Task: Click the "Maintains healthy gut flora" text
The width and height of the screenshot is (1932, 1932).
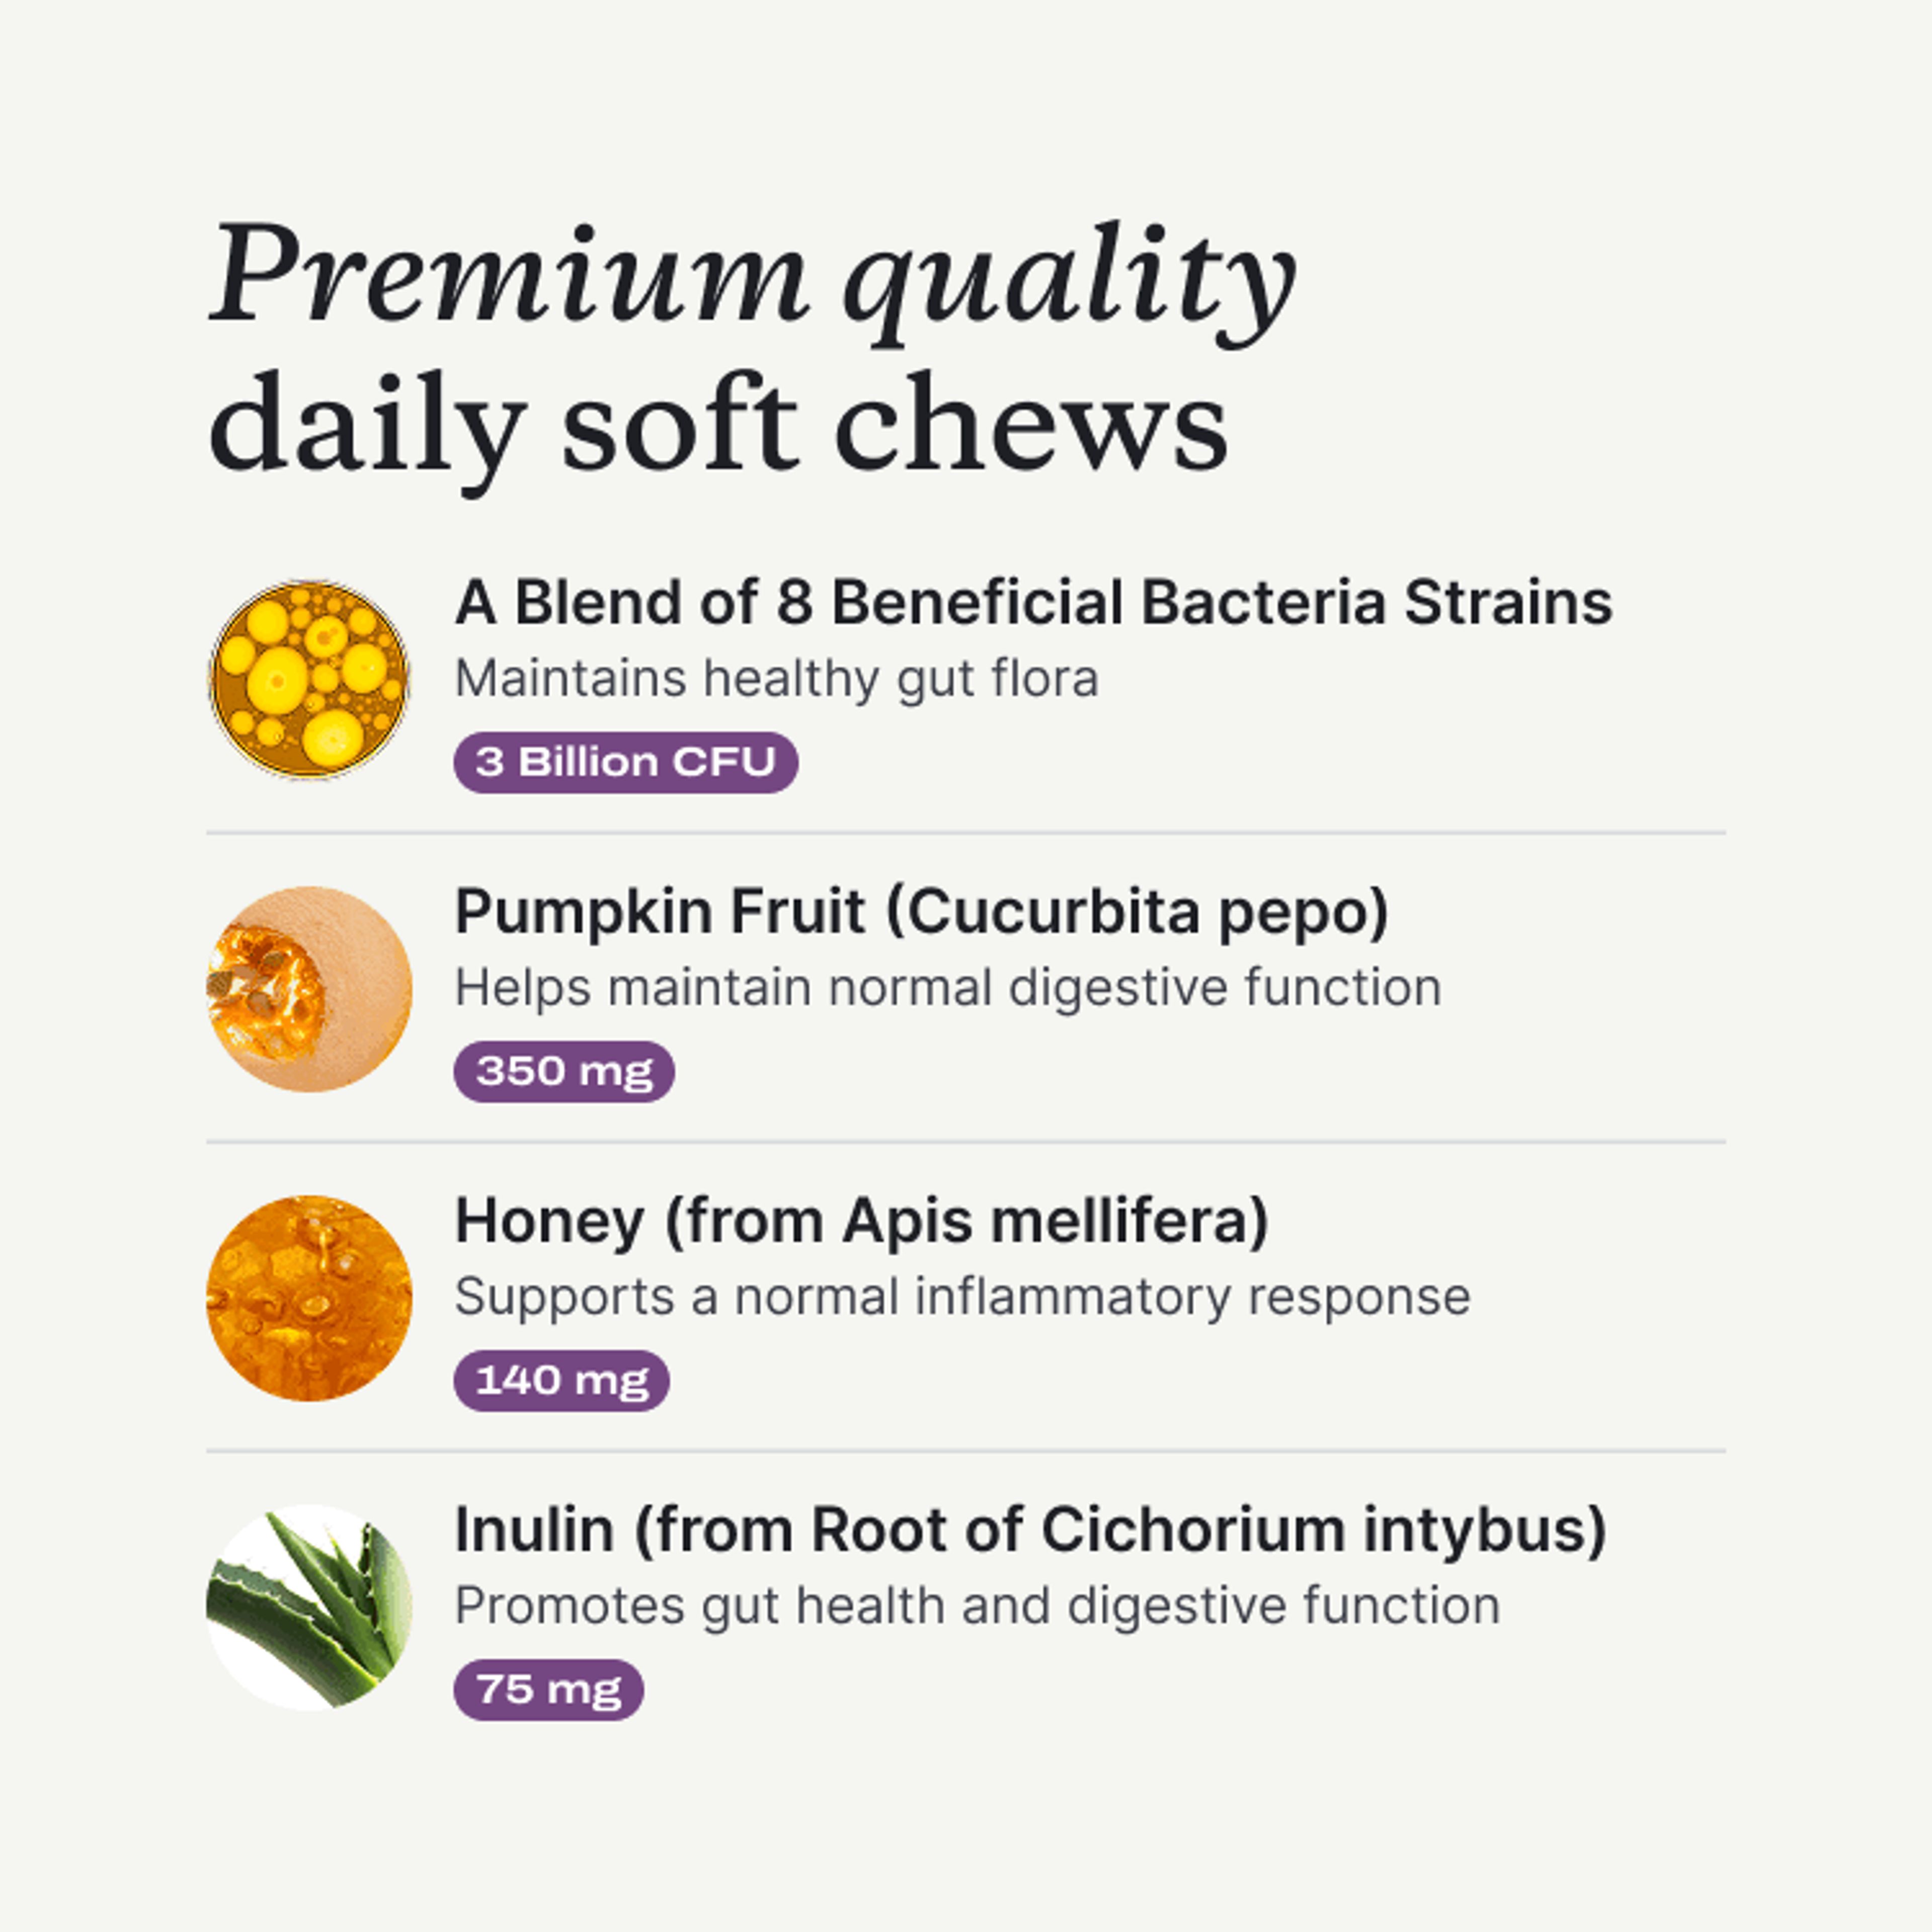Action: pyautogui.click(x=776, y=679)
